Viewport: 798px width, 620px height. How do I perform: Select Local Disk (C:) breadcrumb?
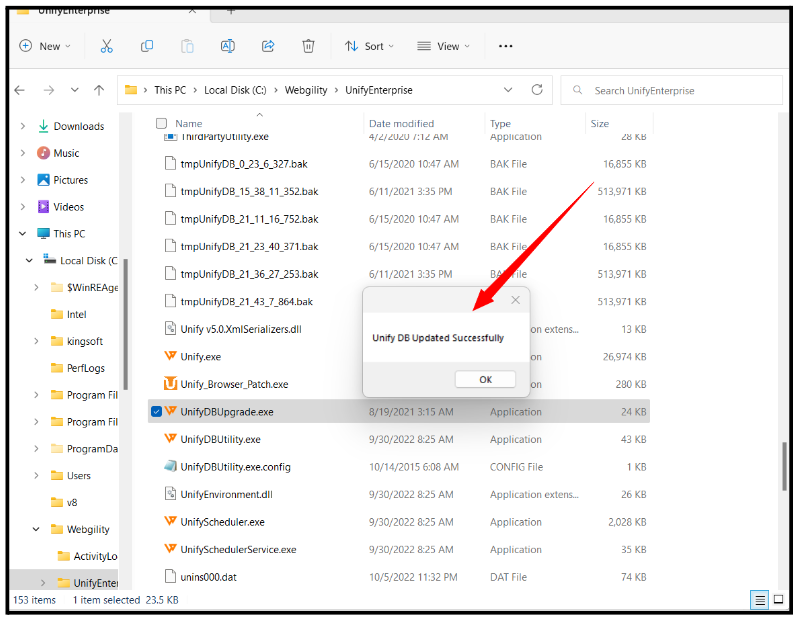[235, 90]
